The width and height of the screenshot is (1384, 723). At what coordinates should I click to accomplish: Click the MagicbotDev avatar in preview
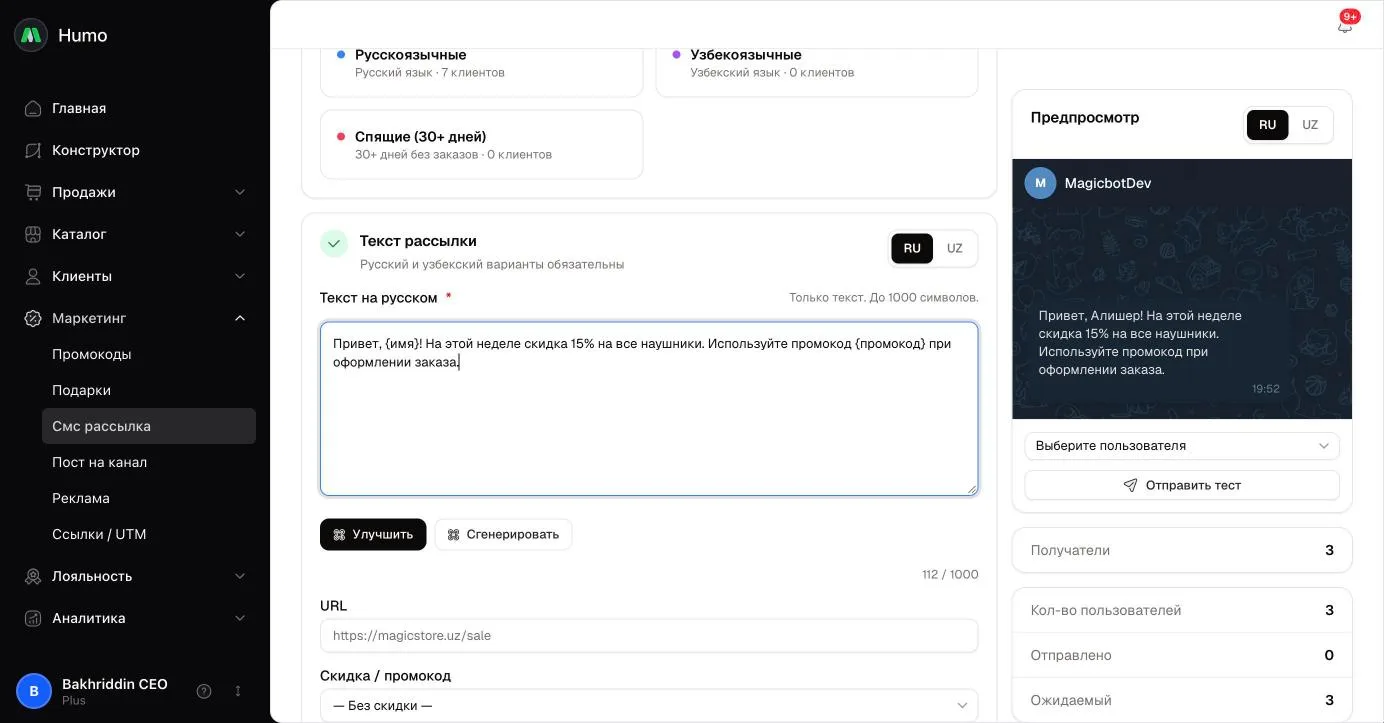(1040, 183)
